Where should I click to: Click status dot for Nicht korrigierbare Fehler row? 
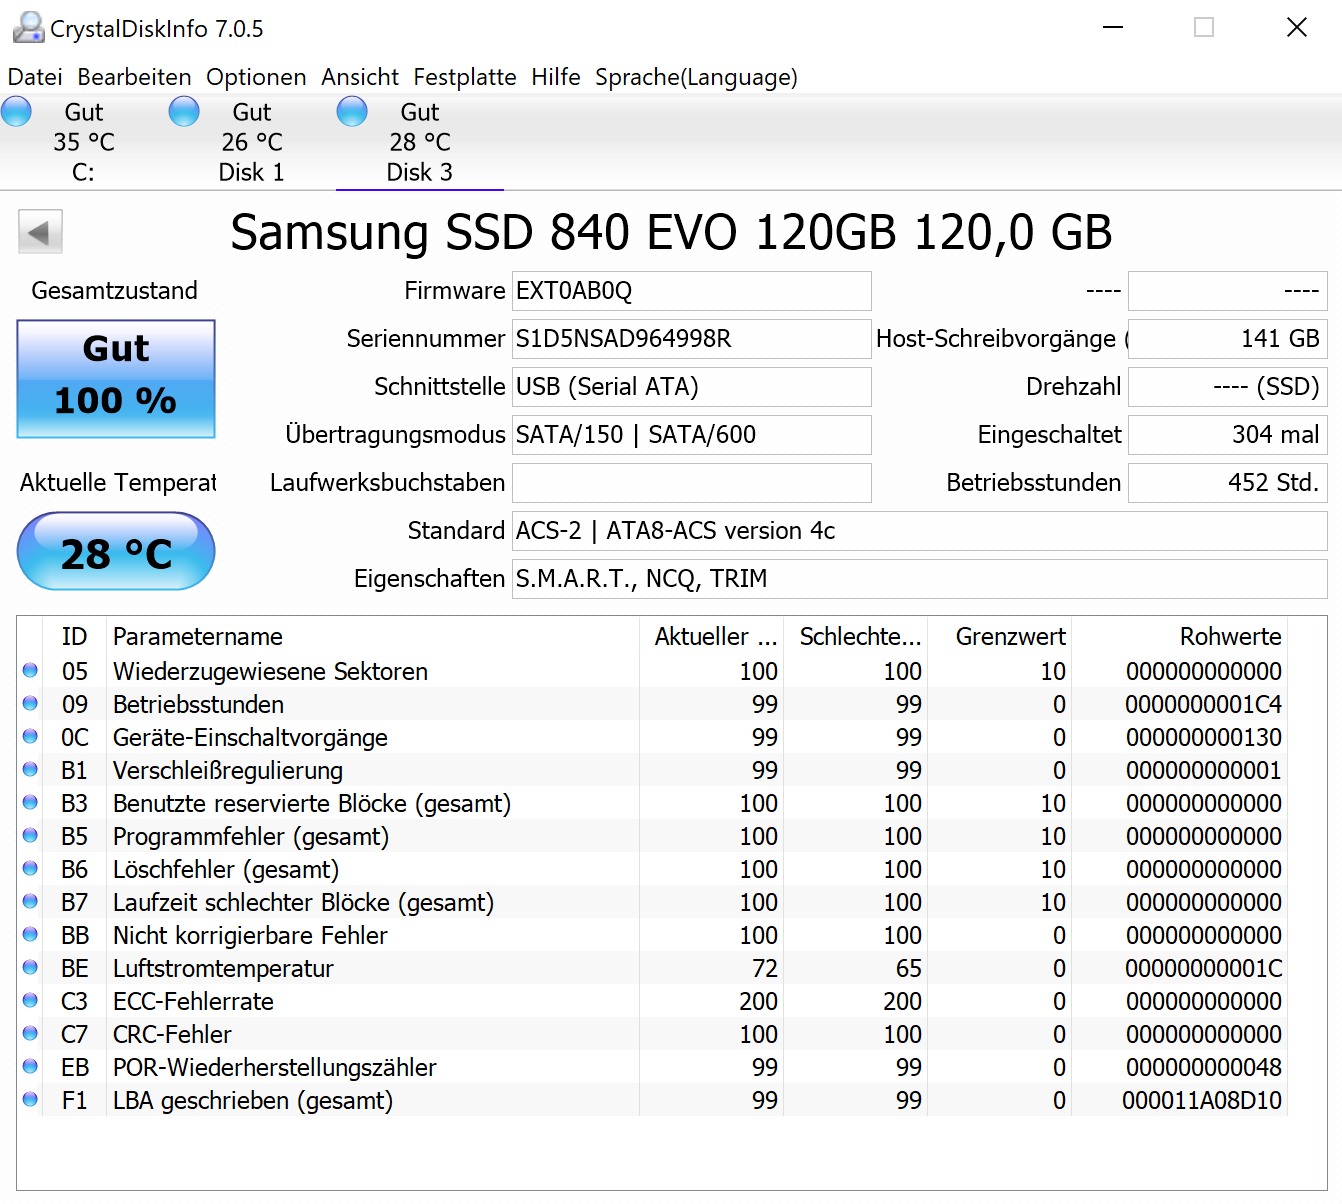pyautogui.click(x=30, y=935)
